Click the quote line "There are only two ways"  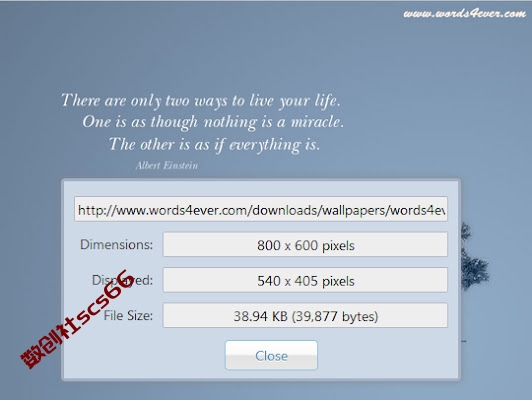(201, 101)
